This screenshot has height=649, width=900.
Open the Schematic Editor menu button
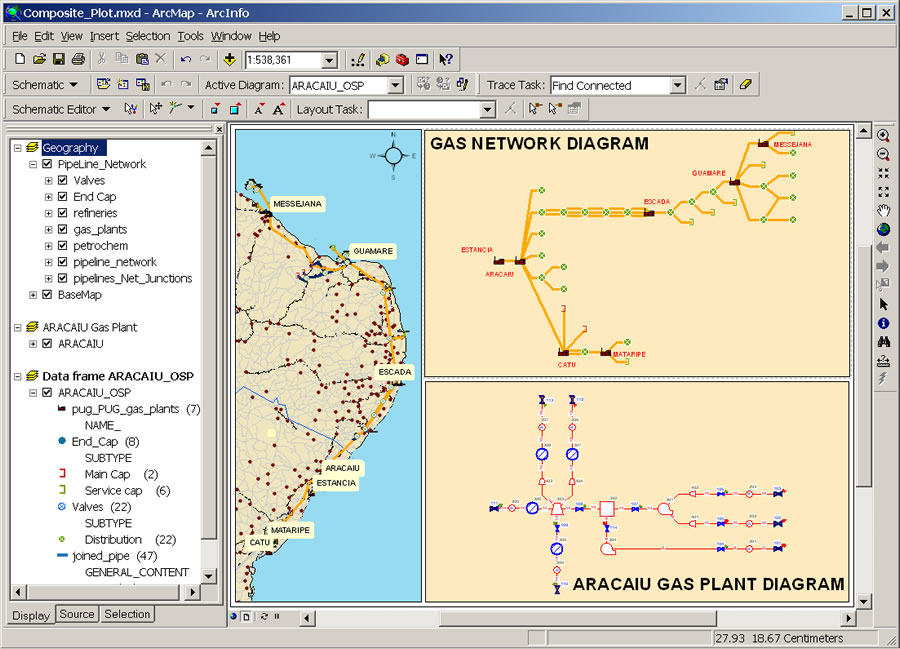pos(60,109)
